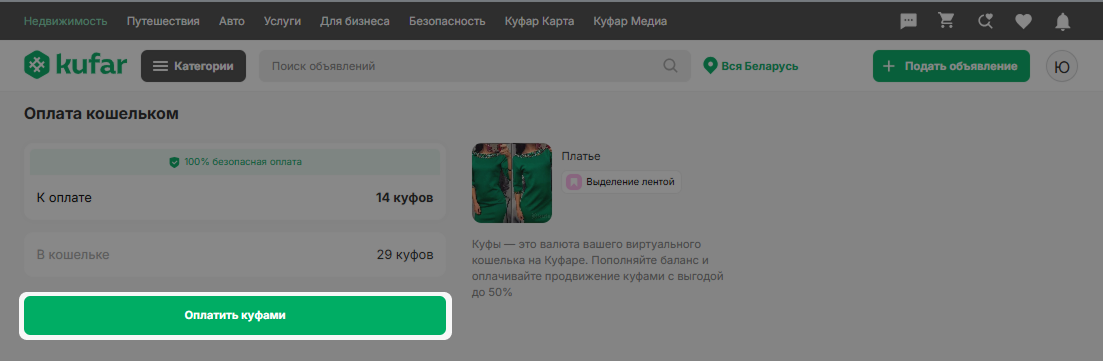Screen dimensions: 1103x361
Task: Open the shopping cart icon
Action: 947,21
